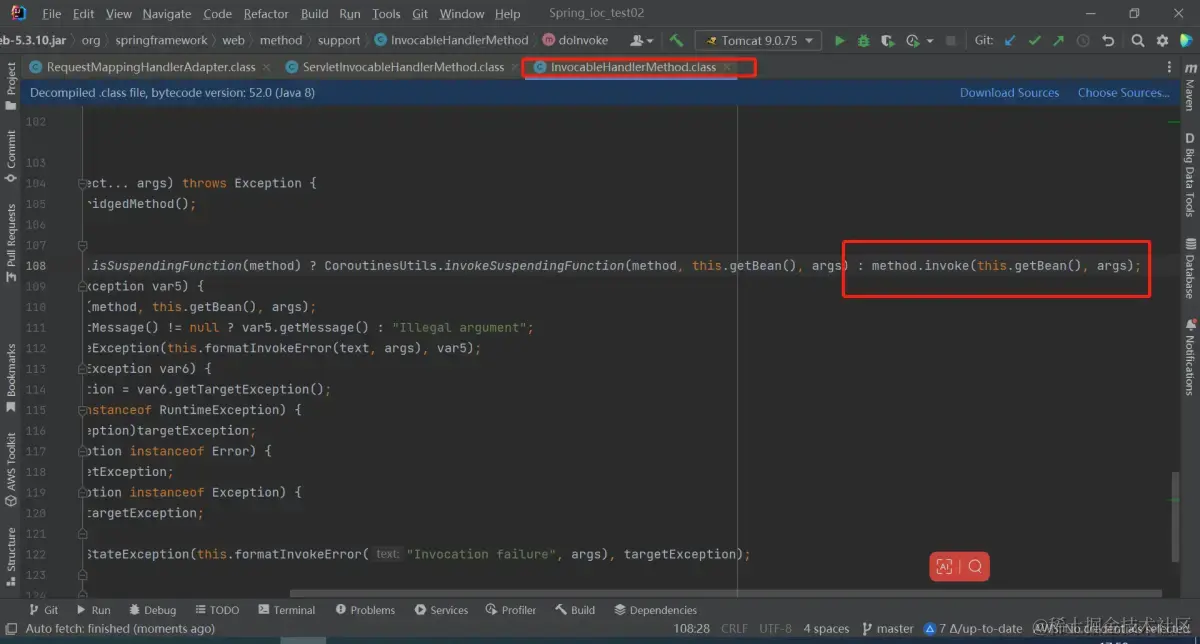Expand profiler run options dropdown arrow
This screenshot has height=644, width=1200.
coord(928,41)
